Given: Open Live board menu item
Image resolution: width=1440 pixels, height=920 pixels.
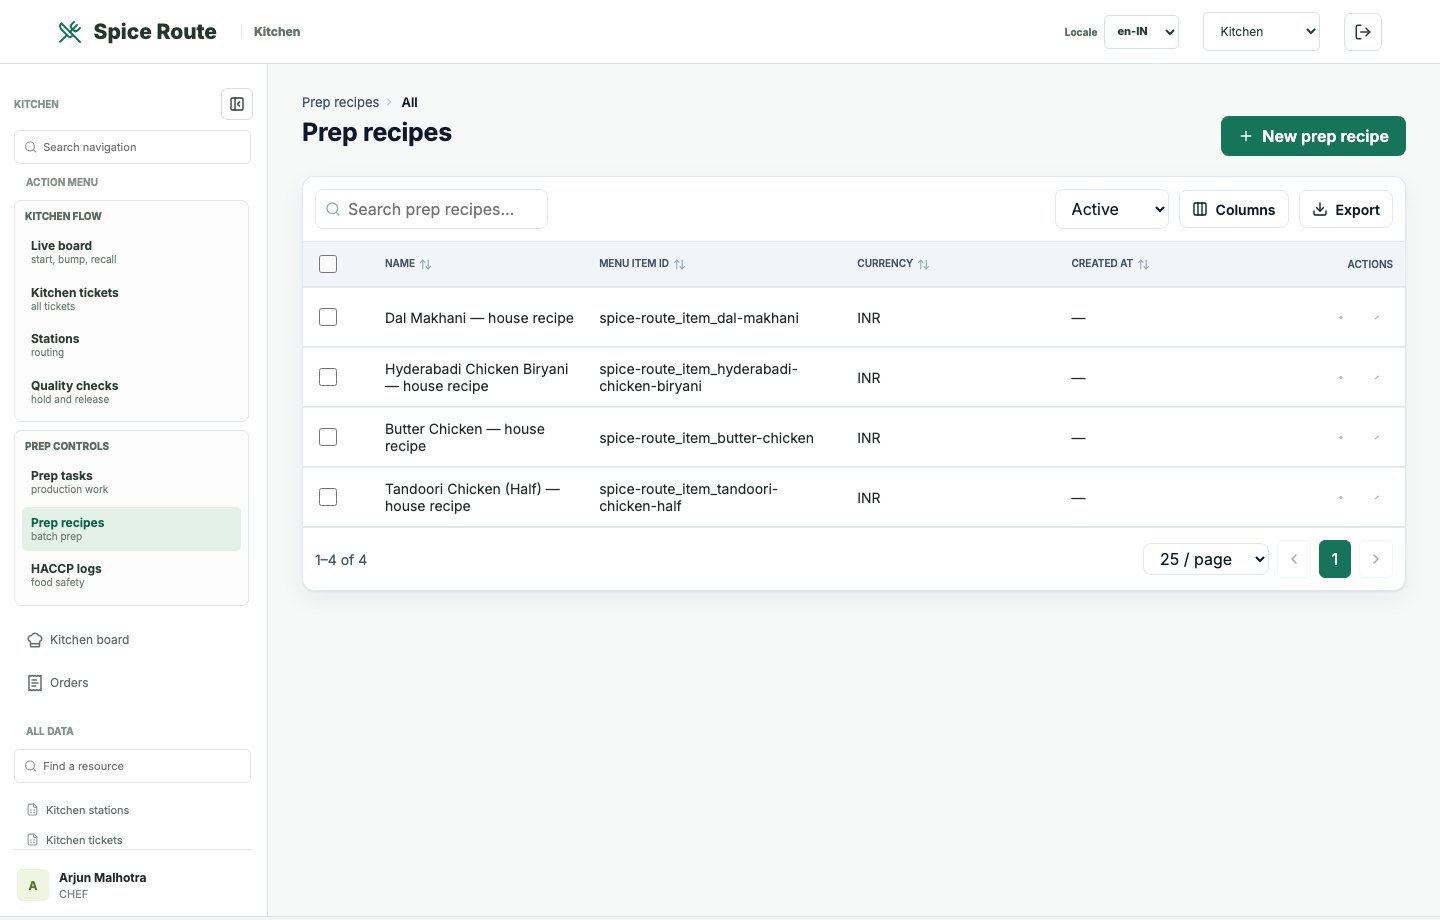Looking at the screenshot, I should coord(131,252).
